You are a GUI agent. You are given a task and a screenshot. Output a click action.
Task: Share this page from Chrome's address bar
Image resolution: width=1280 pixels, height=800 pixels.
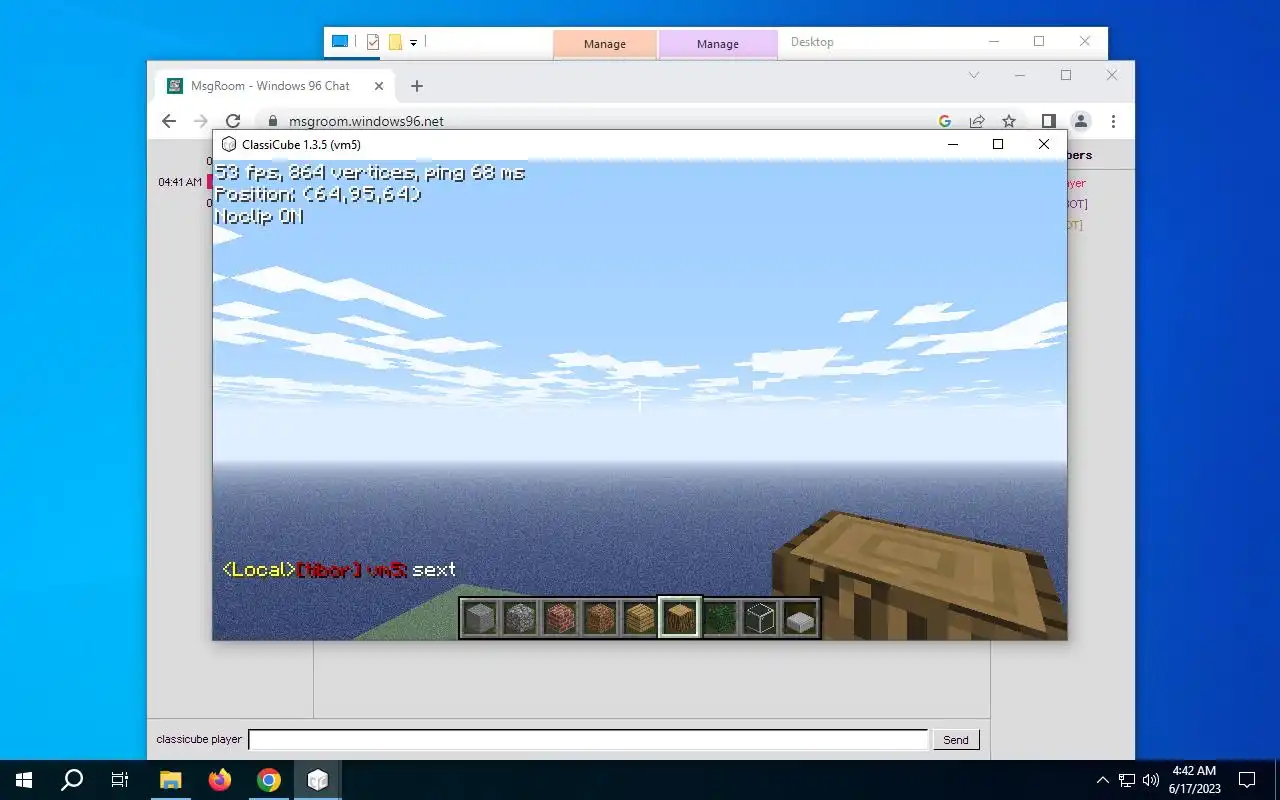(x=977, y=121)
